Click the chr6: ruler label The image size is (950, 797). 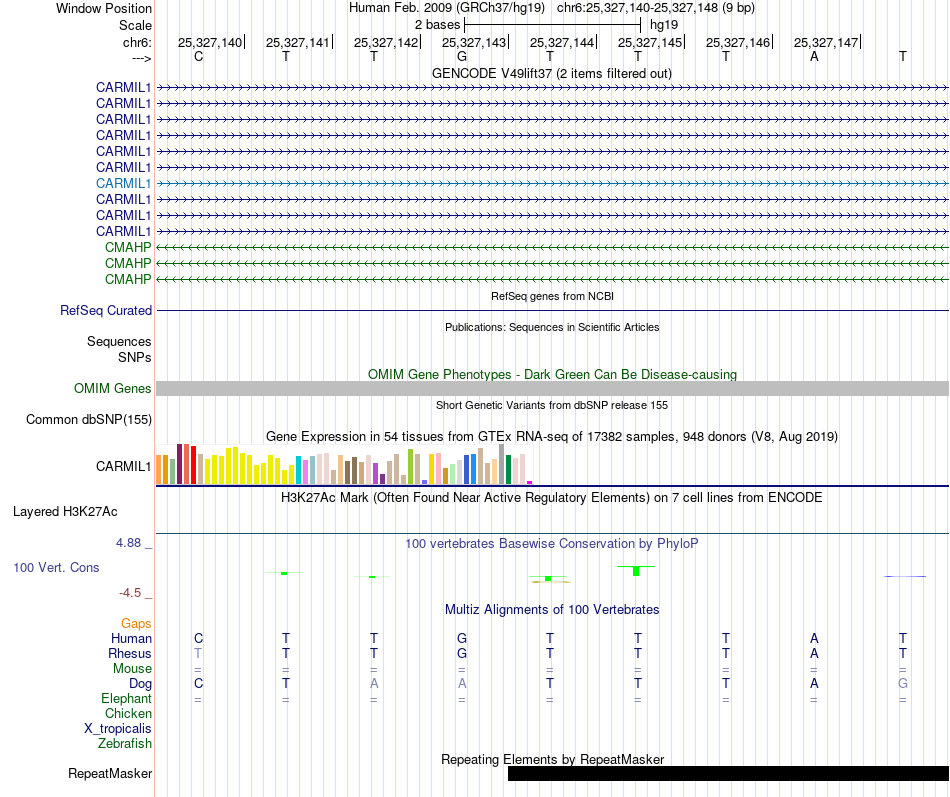137,42
